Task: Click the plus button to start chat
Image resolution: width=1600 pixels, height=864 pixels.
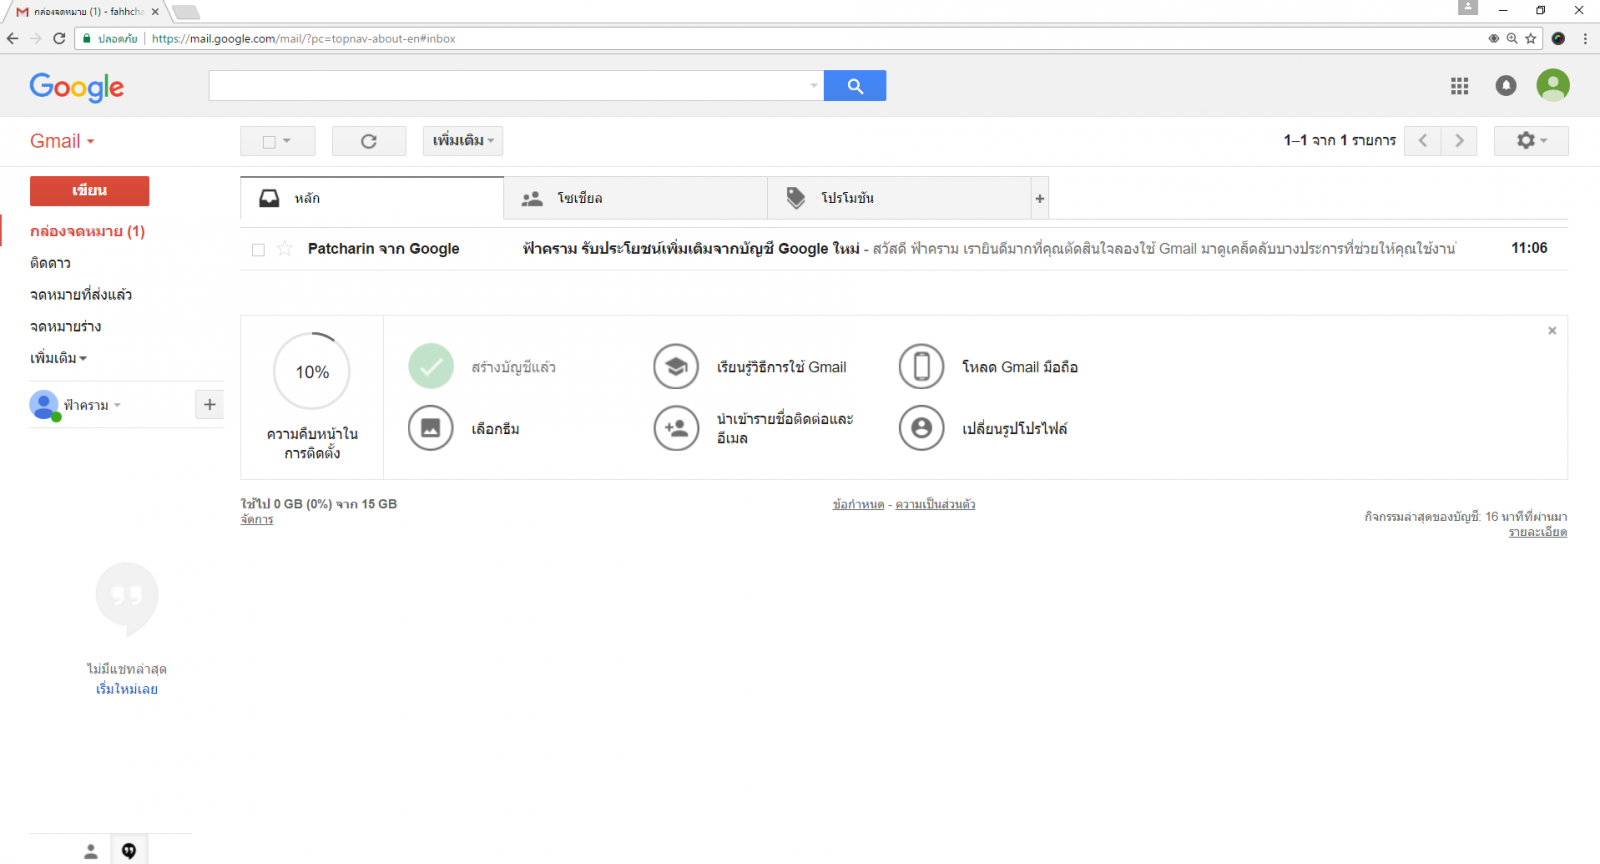Action: pos(209,404)
